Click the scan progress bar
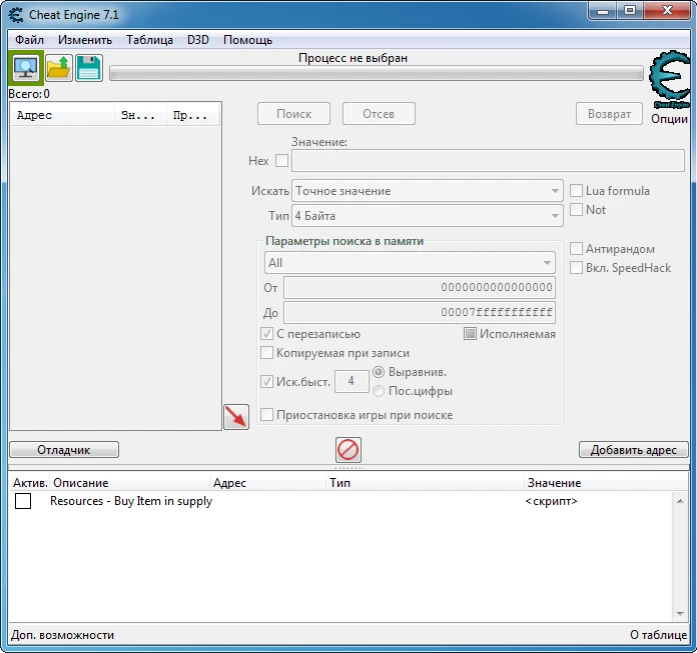Image resolution: width=697 pixels, height=653 pixels. (x=376, y=73)
